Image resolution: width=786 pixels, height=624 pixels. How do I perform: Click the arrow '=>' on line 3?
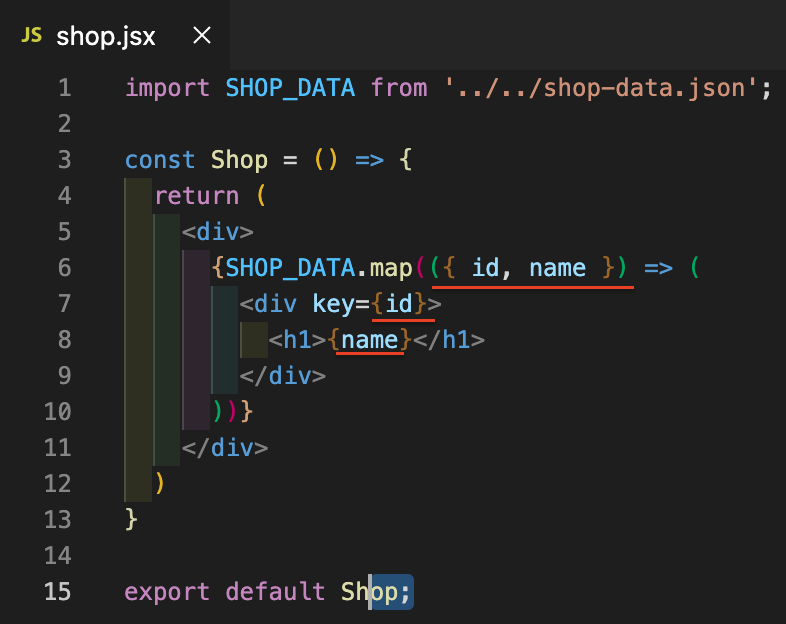(369, 160)
